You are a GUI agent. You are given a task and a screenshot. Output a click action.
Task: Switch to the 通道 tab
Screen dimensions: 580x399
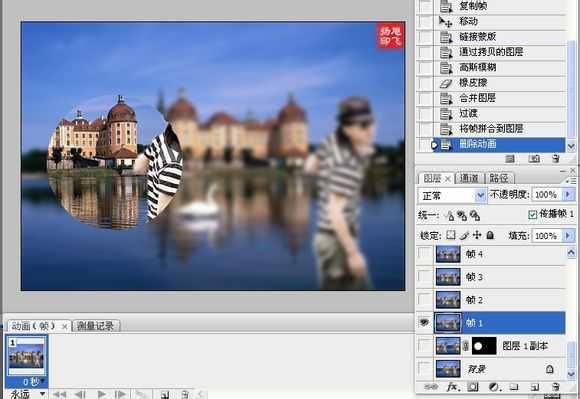pyautogui.click(x=469, y=179)
